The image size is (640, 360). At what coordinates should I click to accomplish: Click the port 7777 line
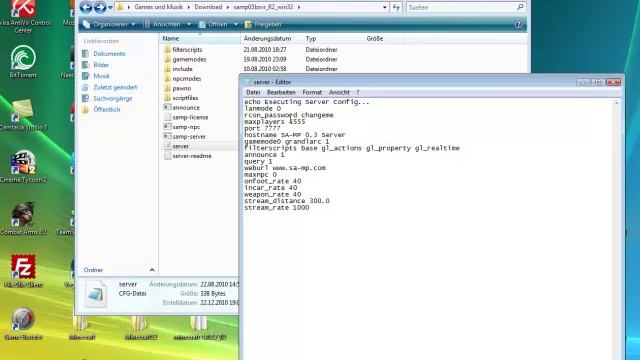click(x=262, y=128)
